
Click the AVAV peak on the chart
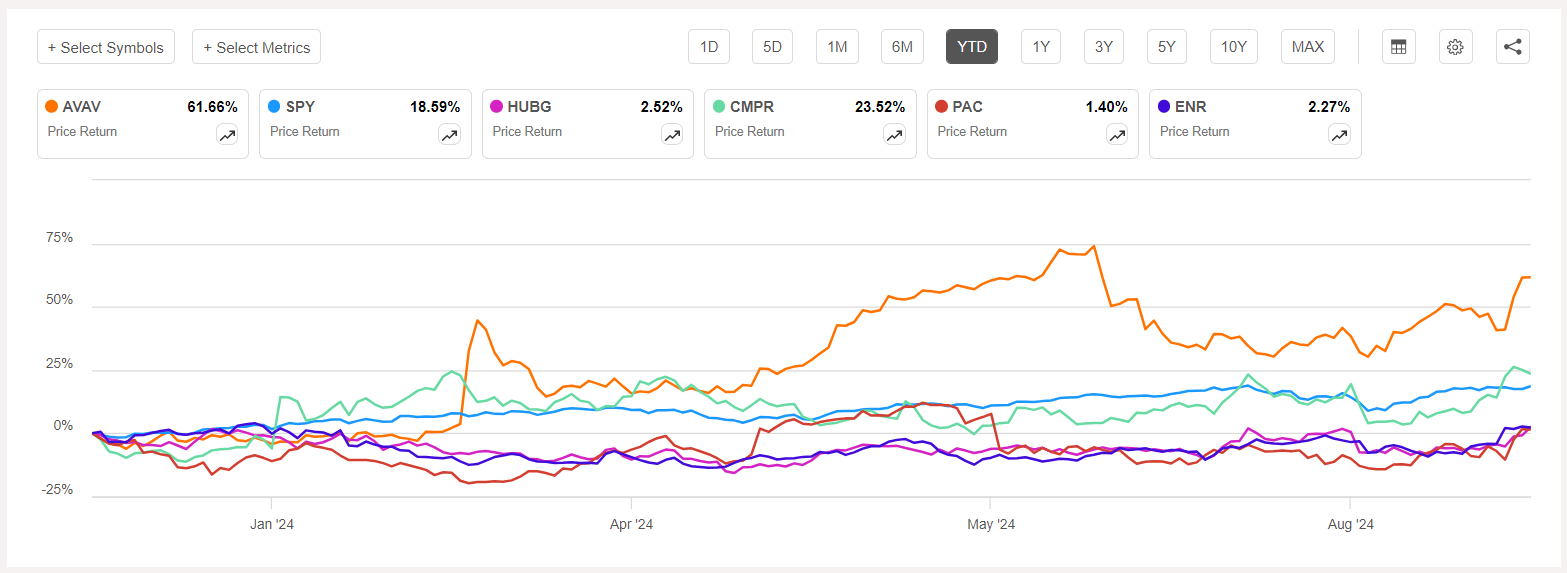pyautogui.click(x=1094, y=246)
